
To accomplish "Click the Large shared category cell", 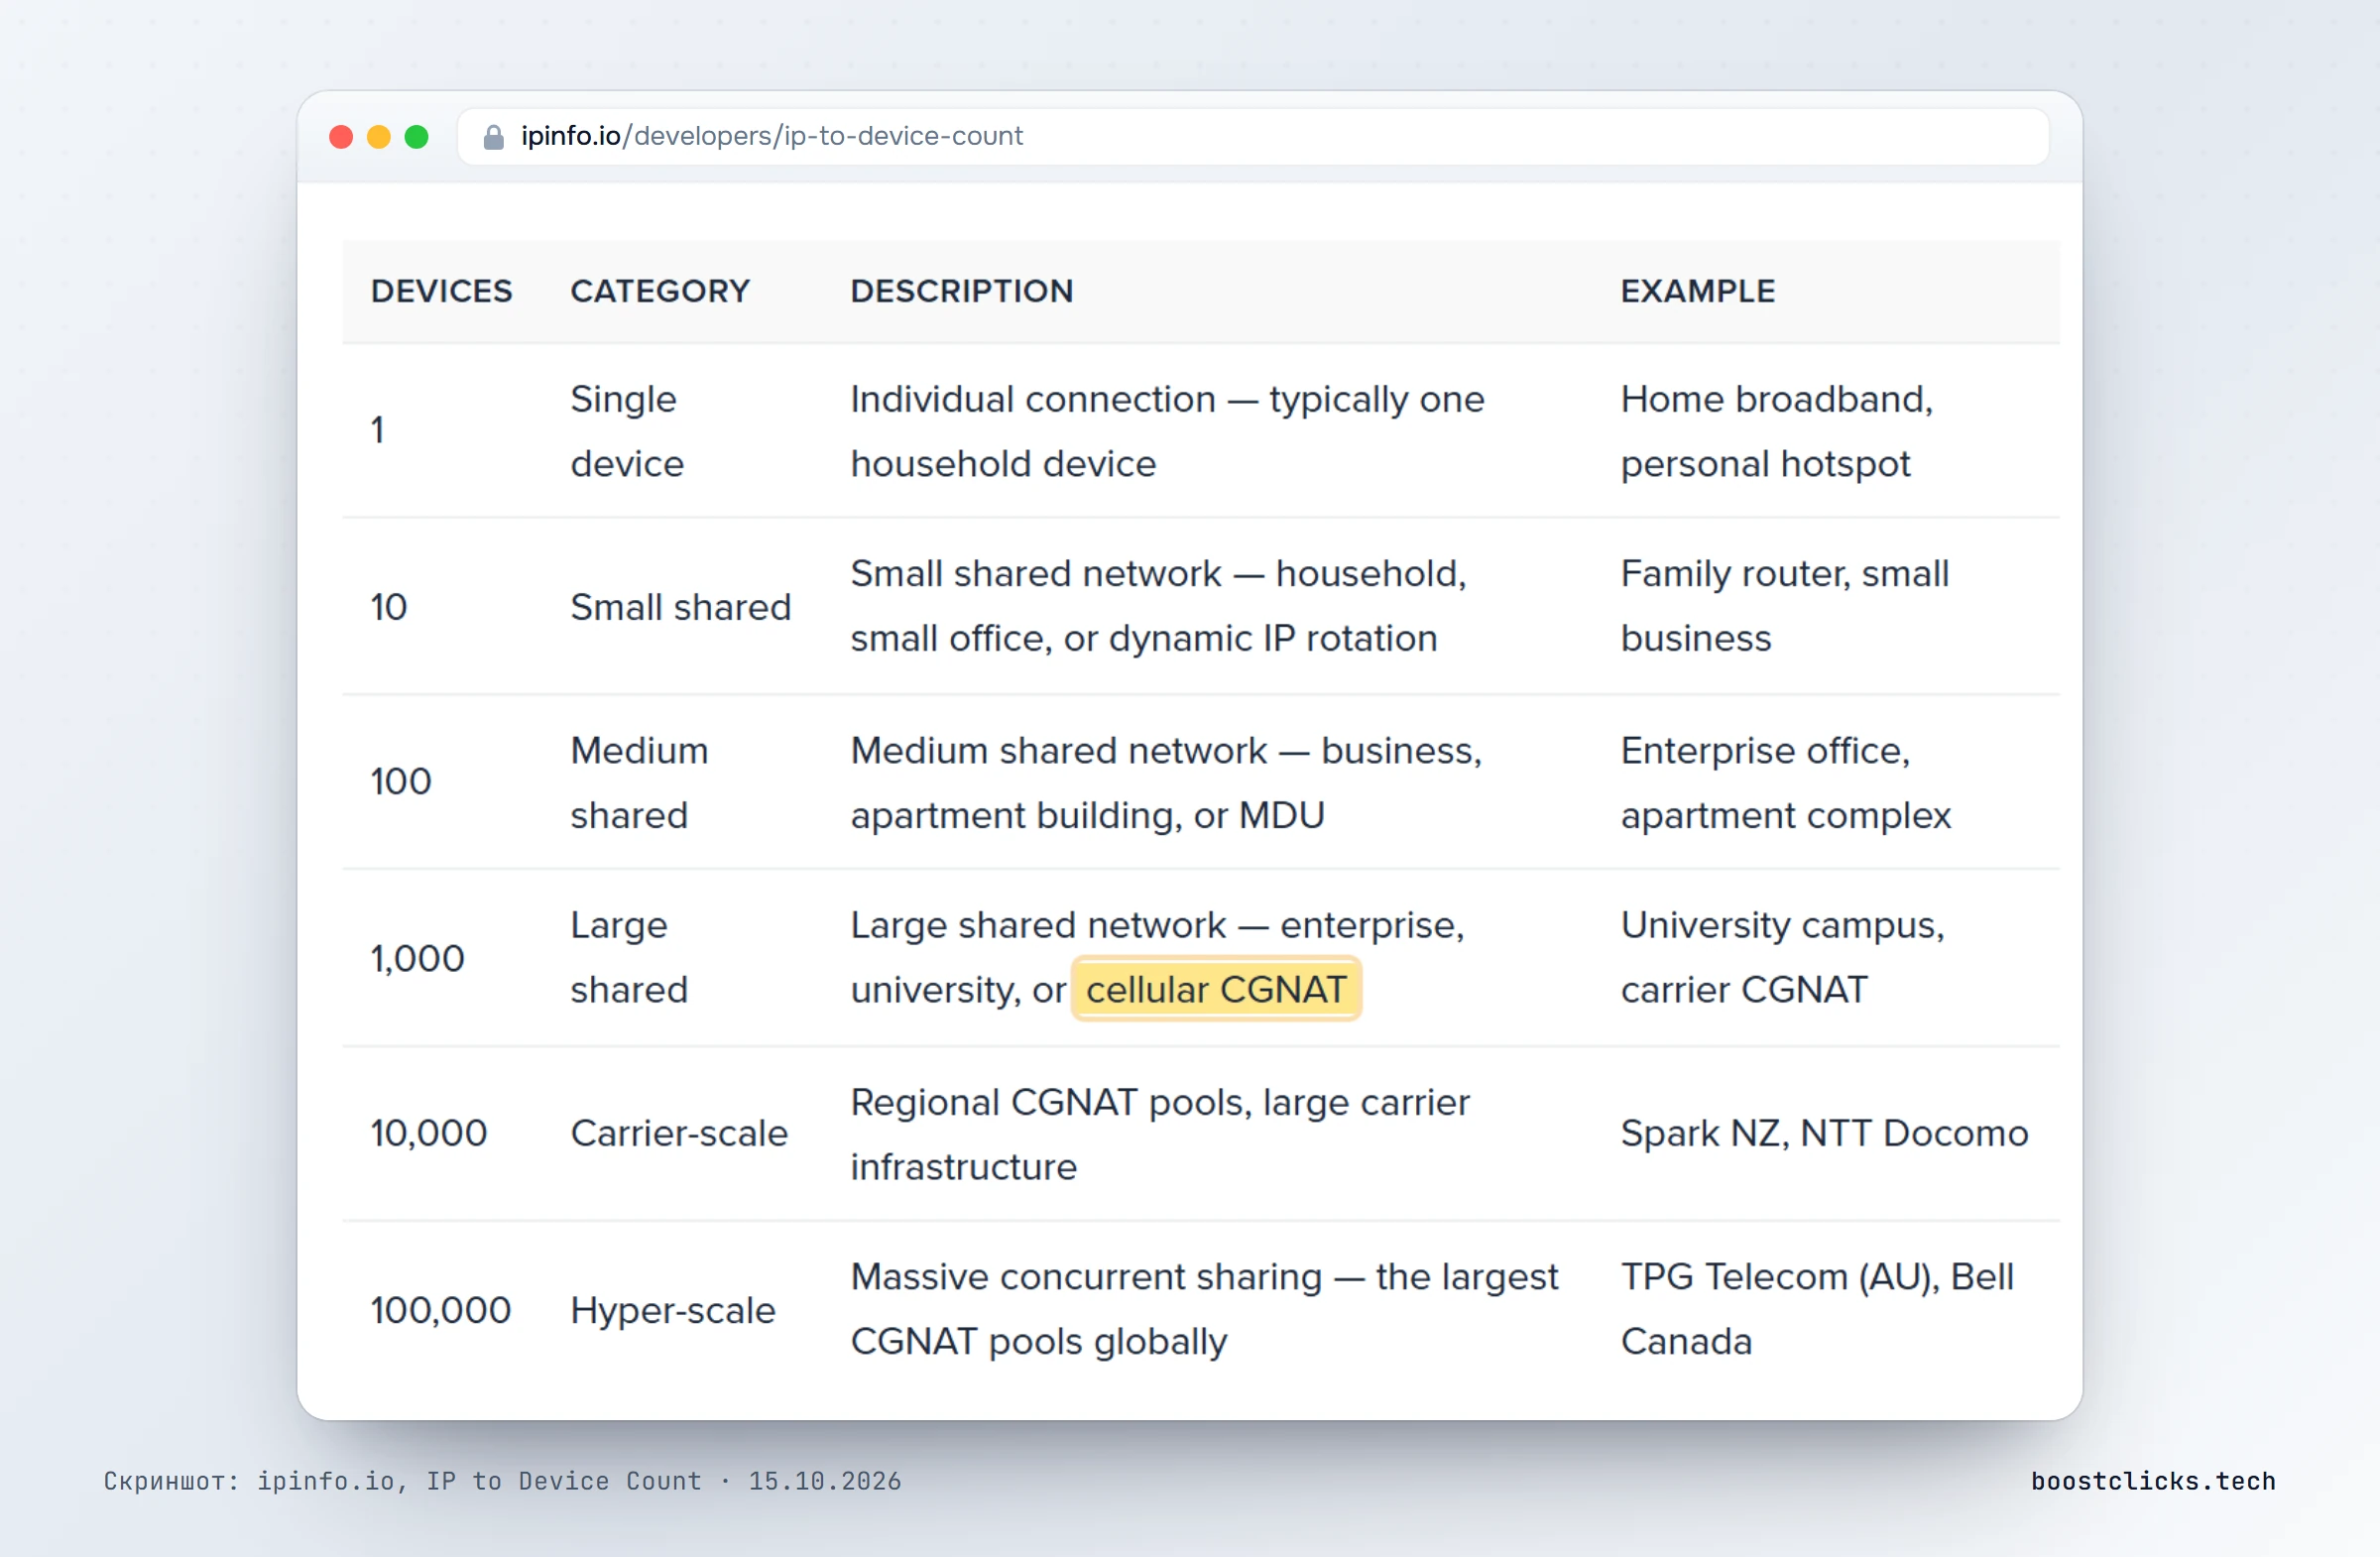I will (x=629, y=957).
